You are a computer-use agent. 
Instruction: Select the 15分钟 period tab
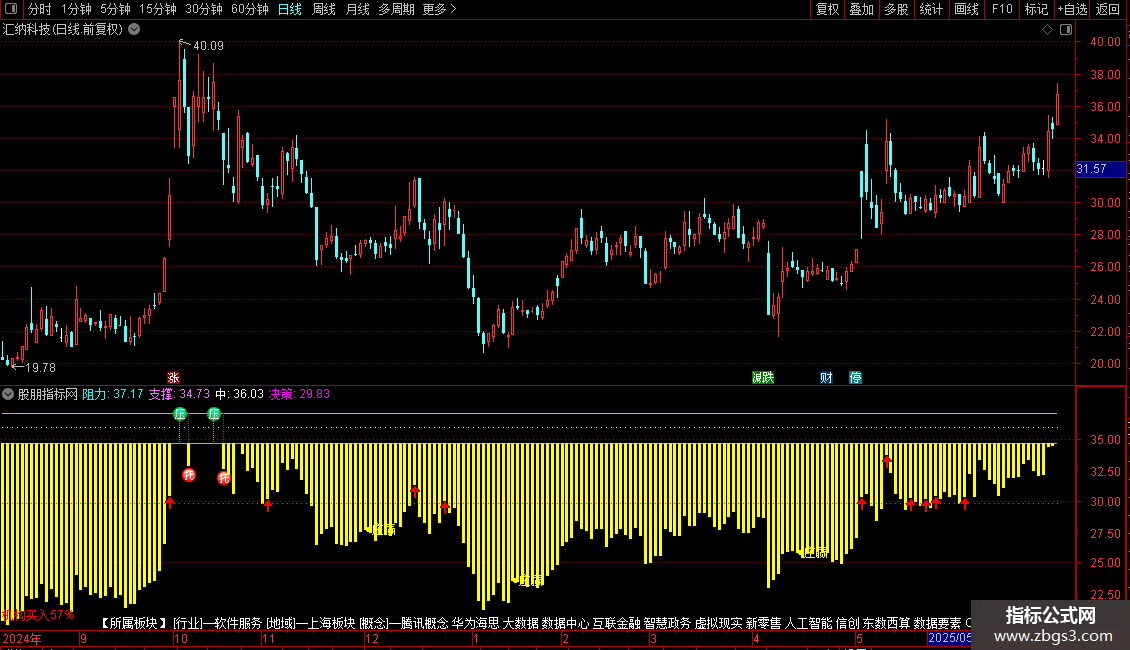pos(158,9)
